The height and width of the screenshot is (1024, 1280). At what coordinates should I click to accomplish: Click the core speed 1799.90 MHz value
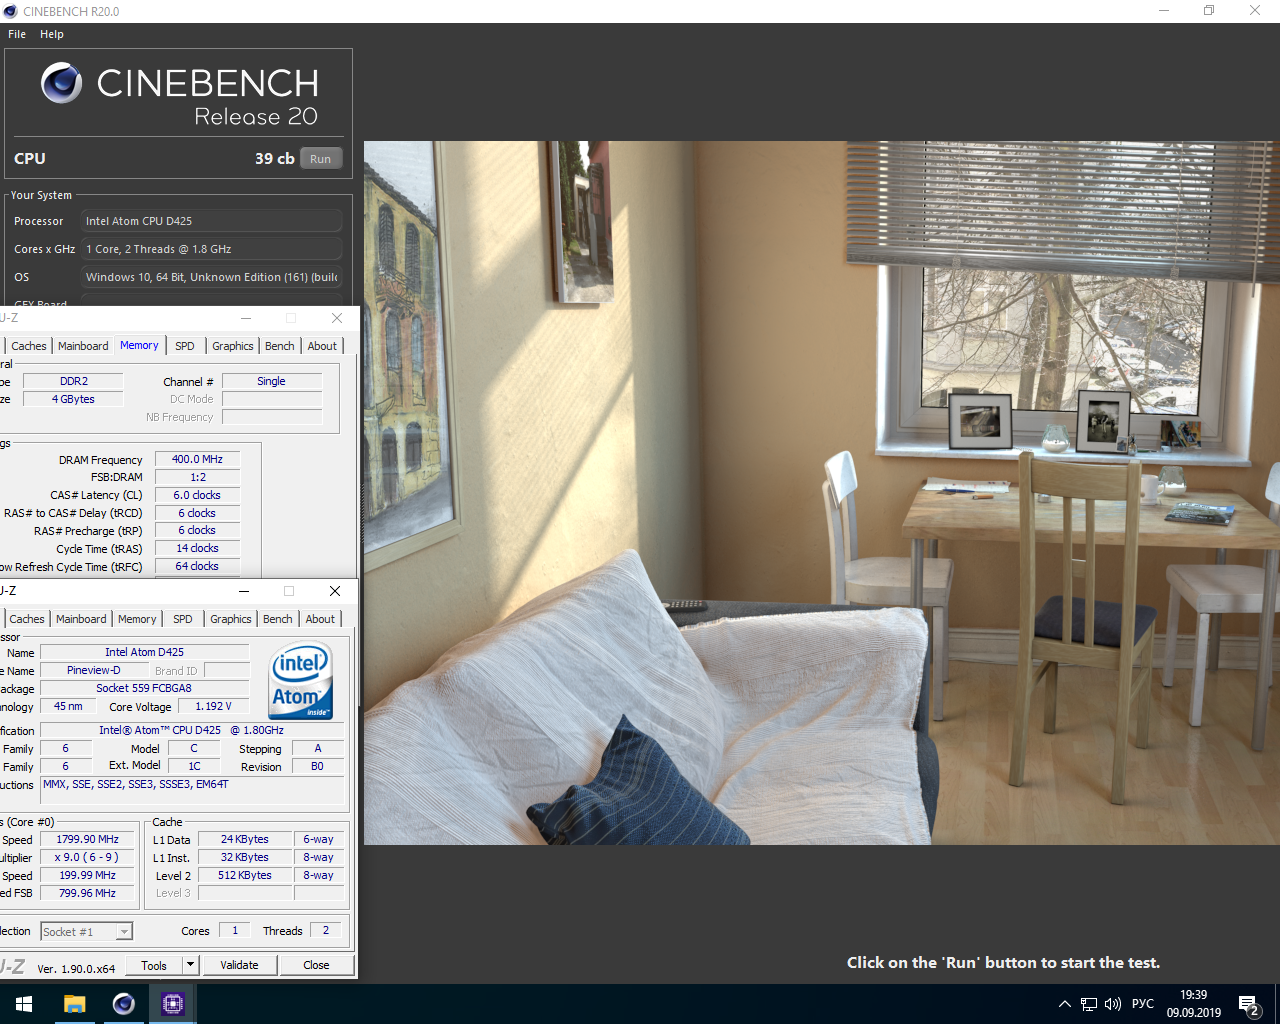(x=87, y=839)
